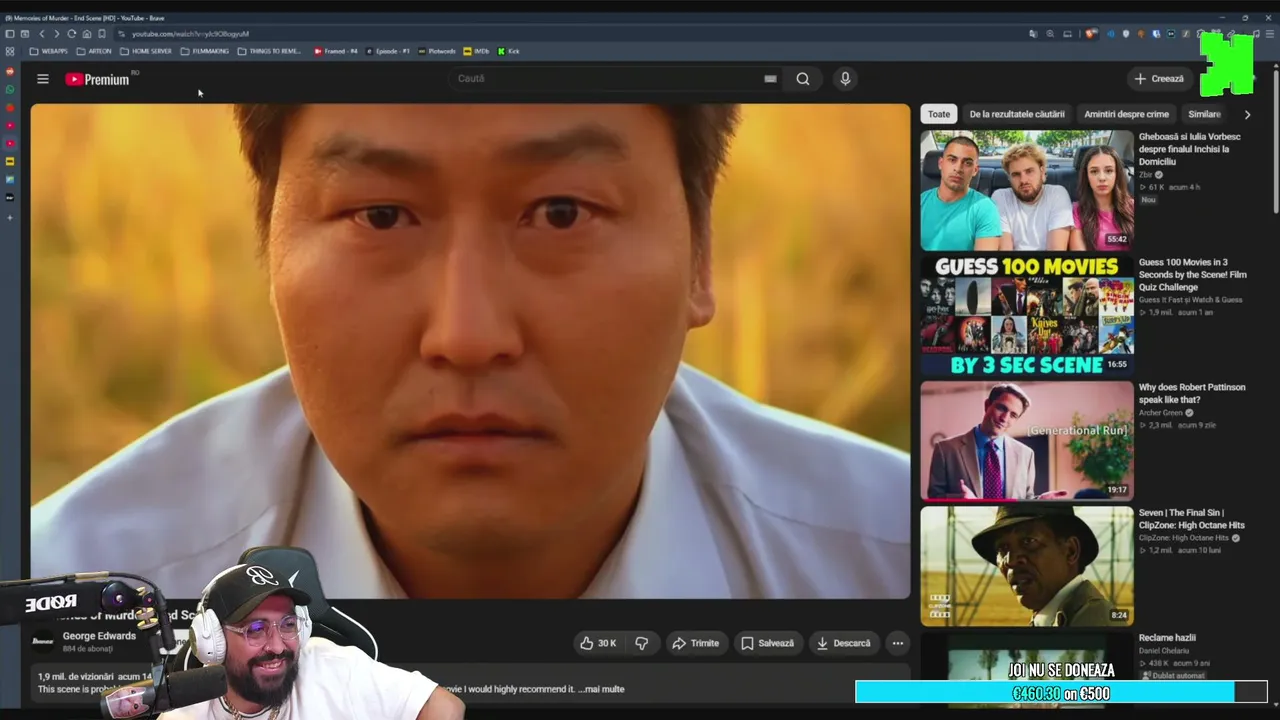Toggle Brave sidebar panel button
The image size is (1280, 720).
[x=10, y=34]
